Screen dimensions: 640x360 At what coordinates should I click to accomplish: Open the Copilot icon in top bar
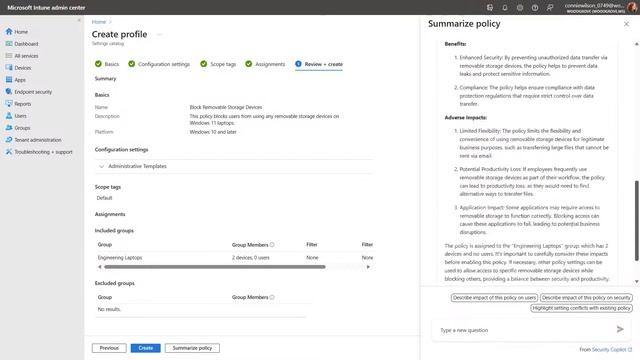tap(490, 7)
